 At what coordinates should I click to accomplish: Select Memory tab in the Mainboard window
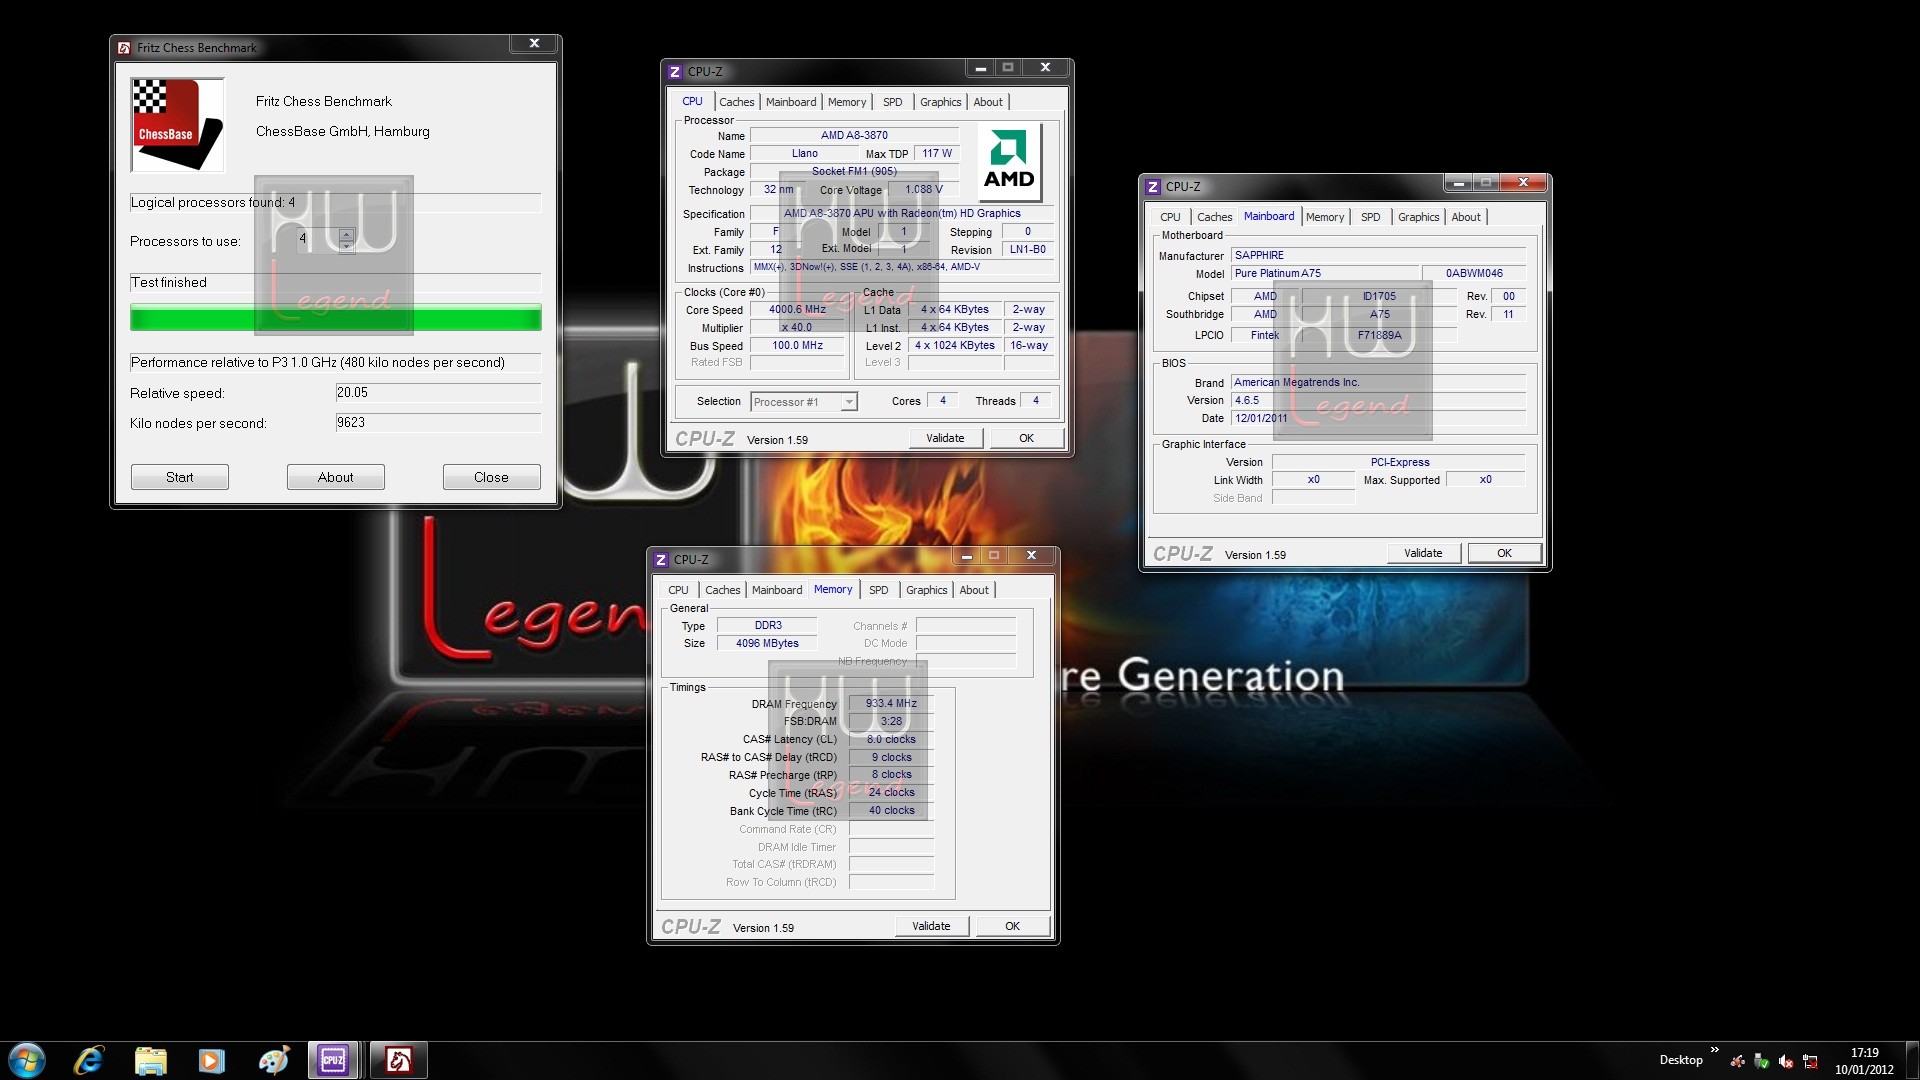(x=1325, y=217)
